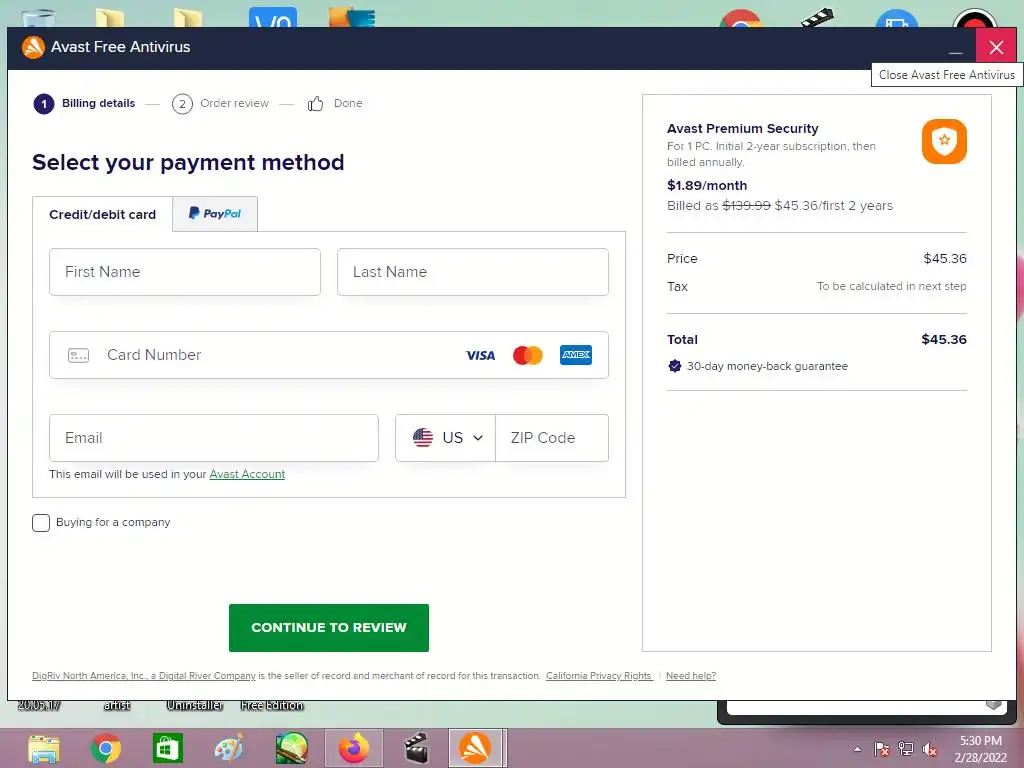Click the 30-day money-back guarantee text
The width and height of the screenshot is (1024, 768).
click(x=767, y=366)
